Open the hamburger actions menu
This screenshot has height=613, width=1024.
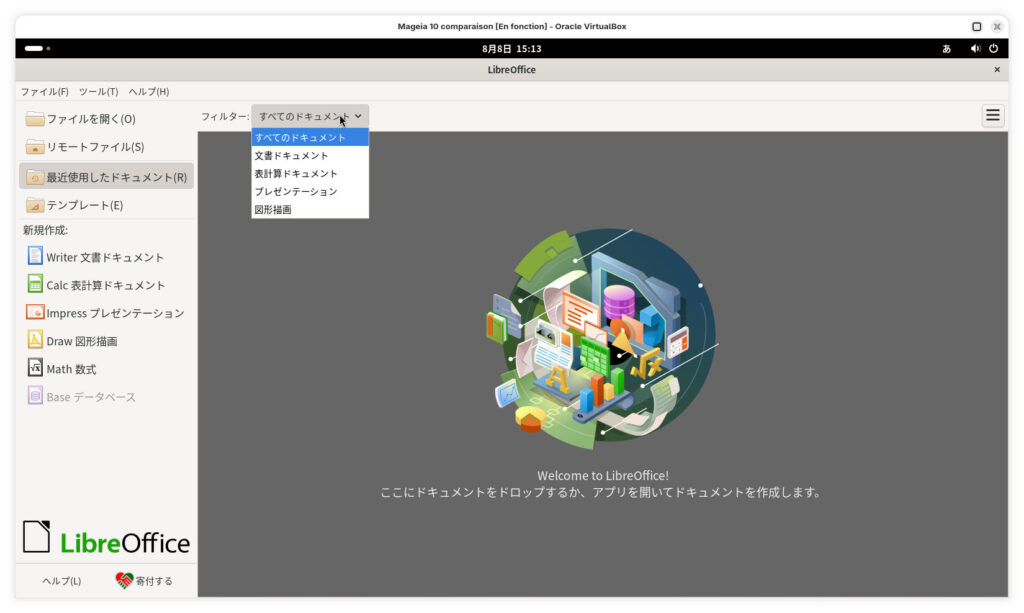993,116
